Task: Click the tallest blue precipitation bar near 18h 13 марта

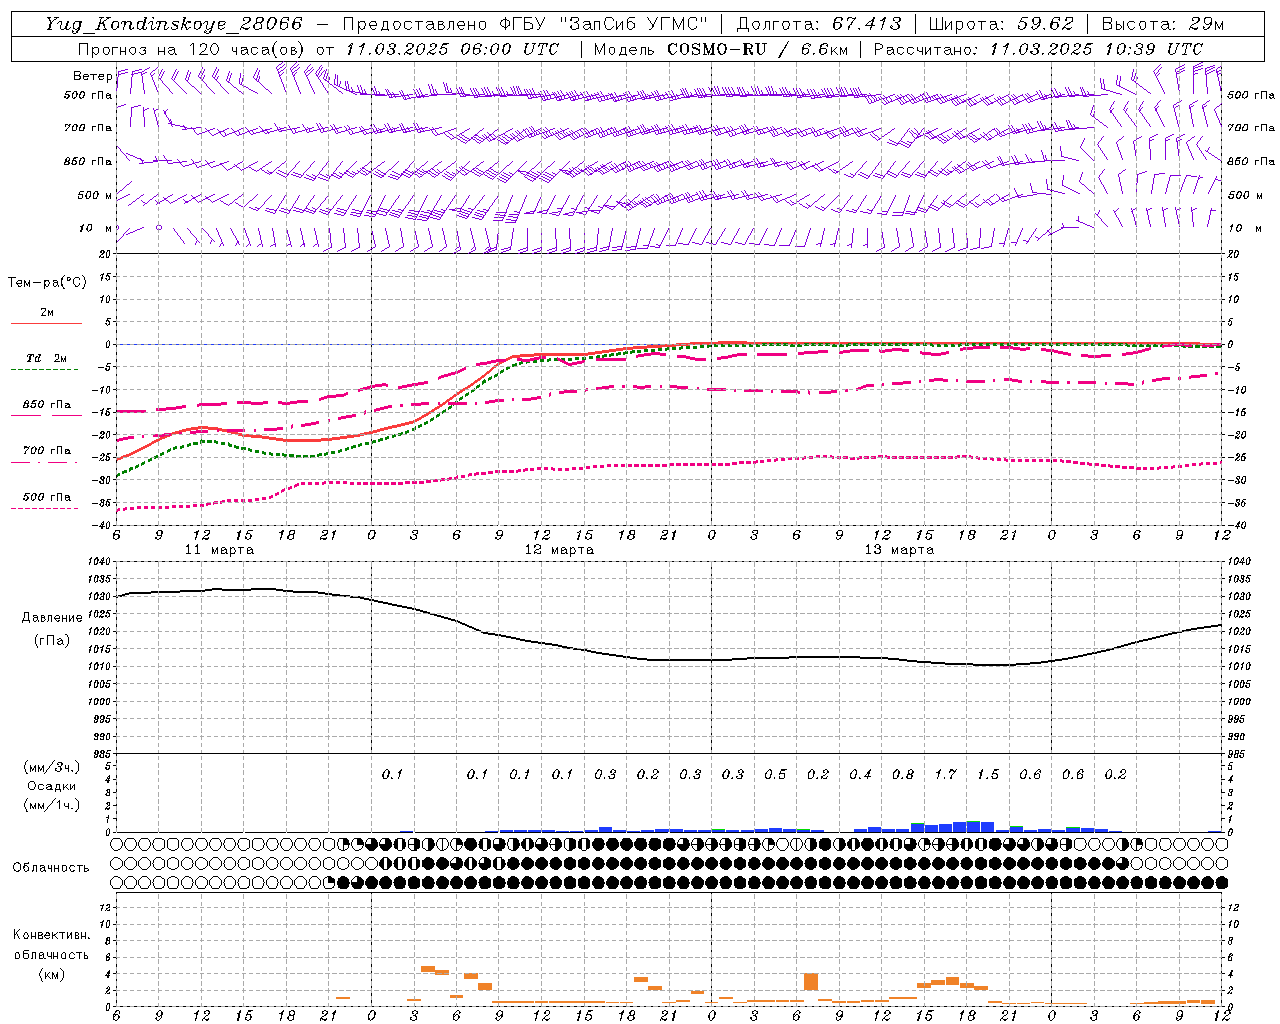Action: tap(974, 826)
